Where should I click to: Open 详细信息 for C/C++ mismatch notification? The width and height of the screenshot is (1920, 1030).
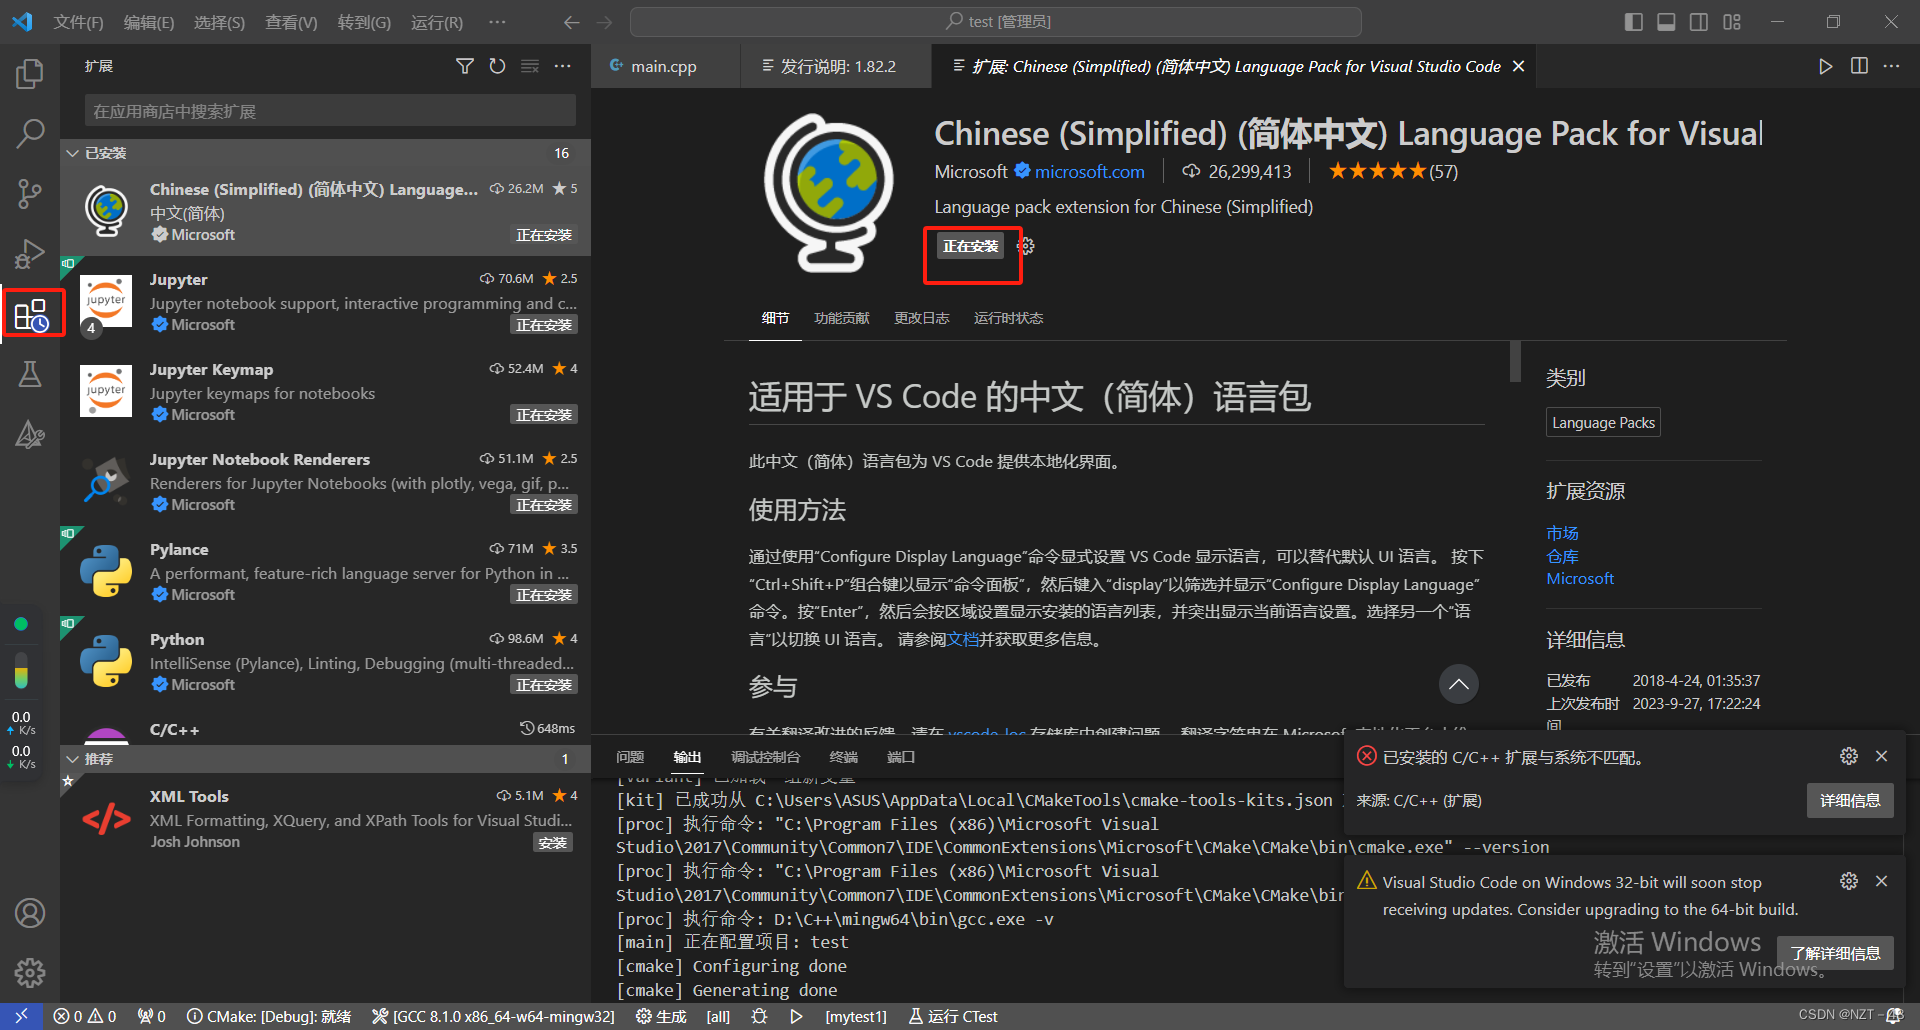(1849, 801)
